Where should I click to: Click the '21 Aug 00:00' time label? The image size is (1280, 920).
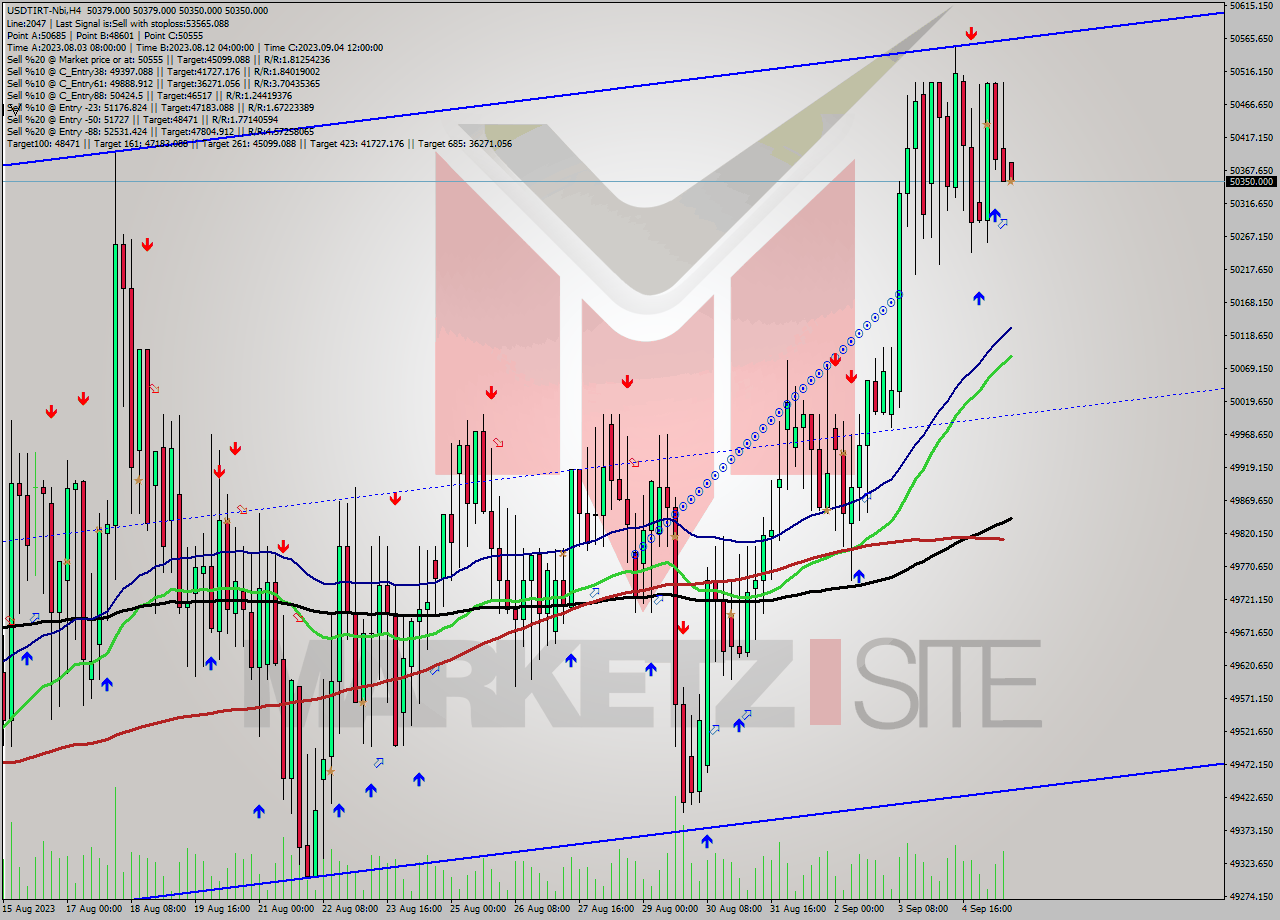tap(286, 910)
